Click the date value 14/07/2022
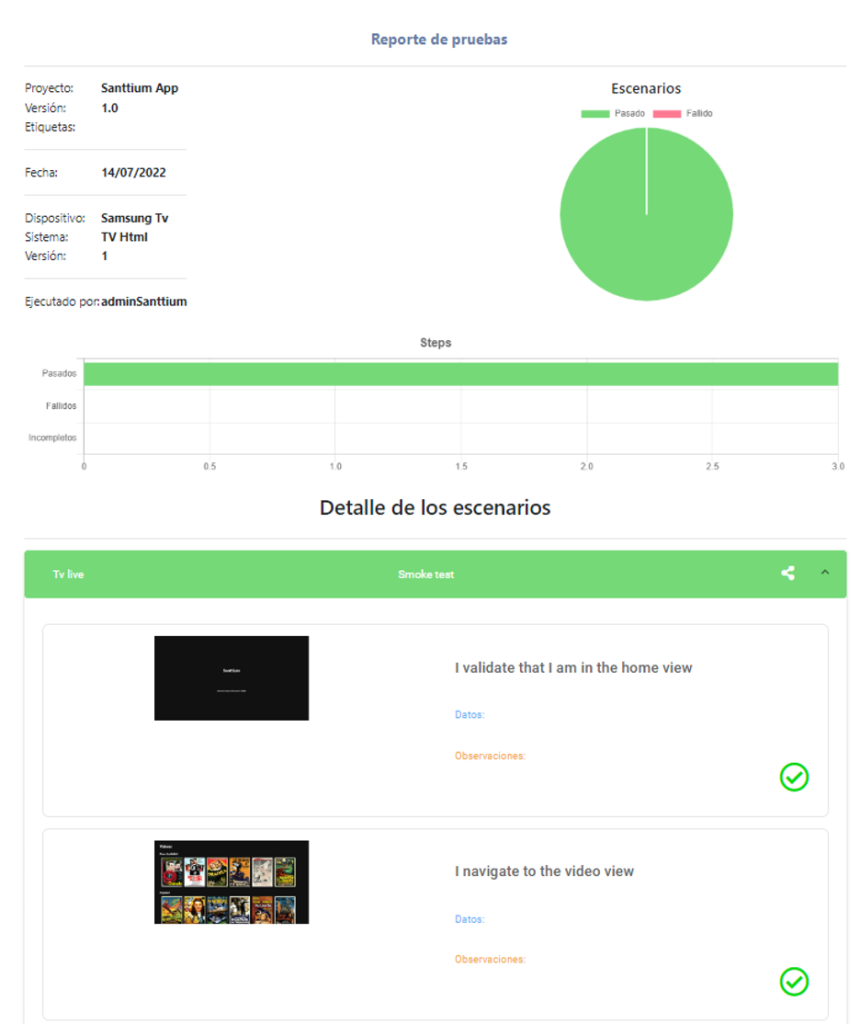860x1024 pixels. point(133,172)
